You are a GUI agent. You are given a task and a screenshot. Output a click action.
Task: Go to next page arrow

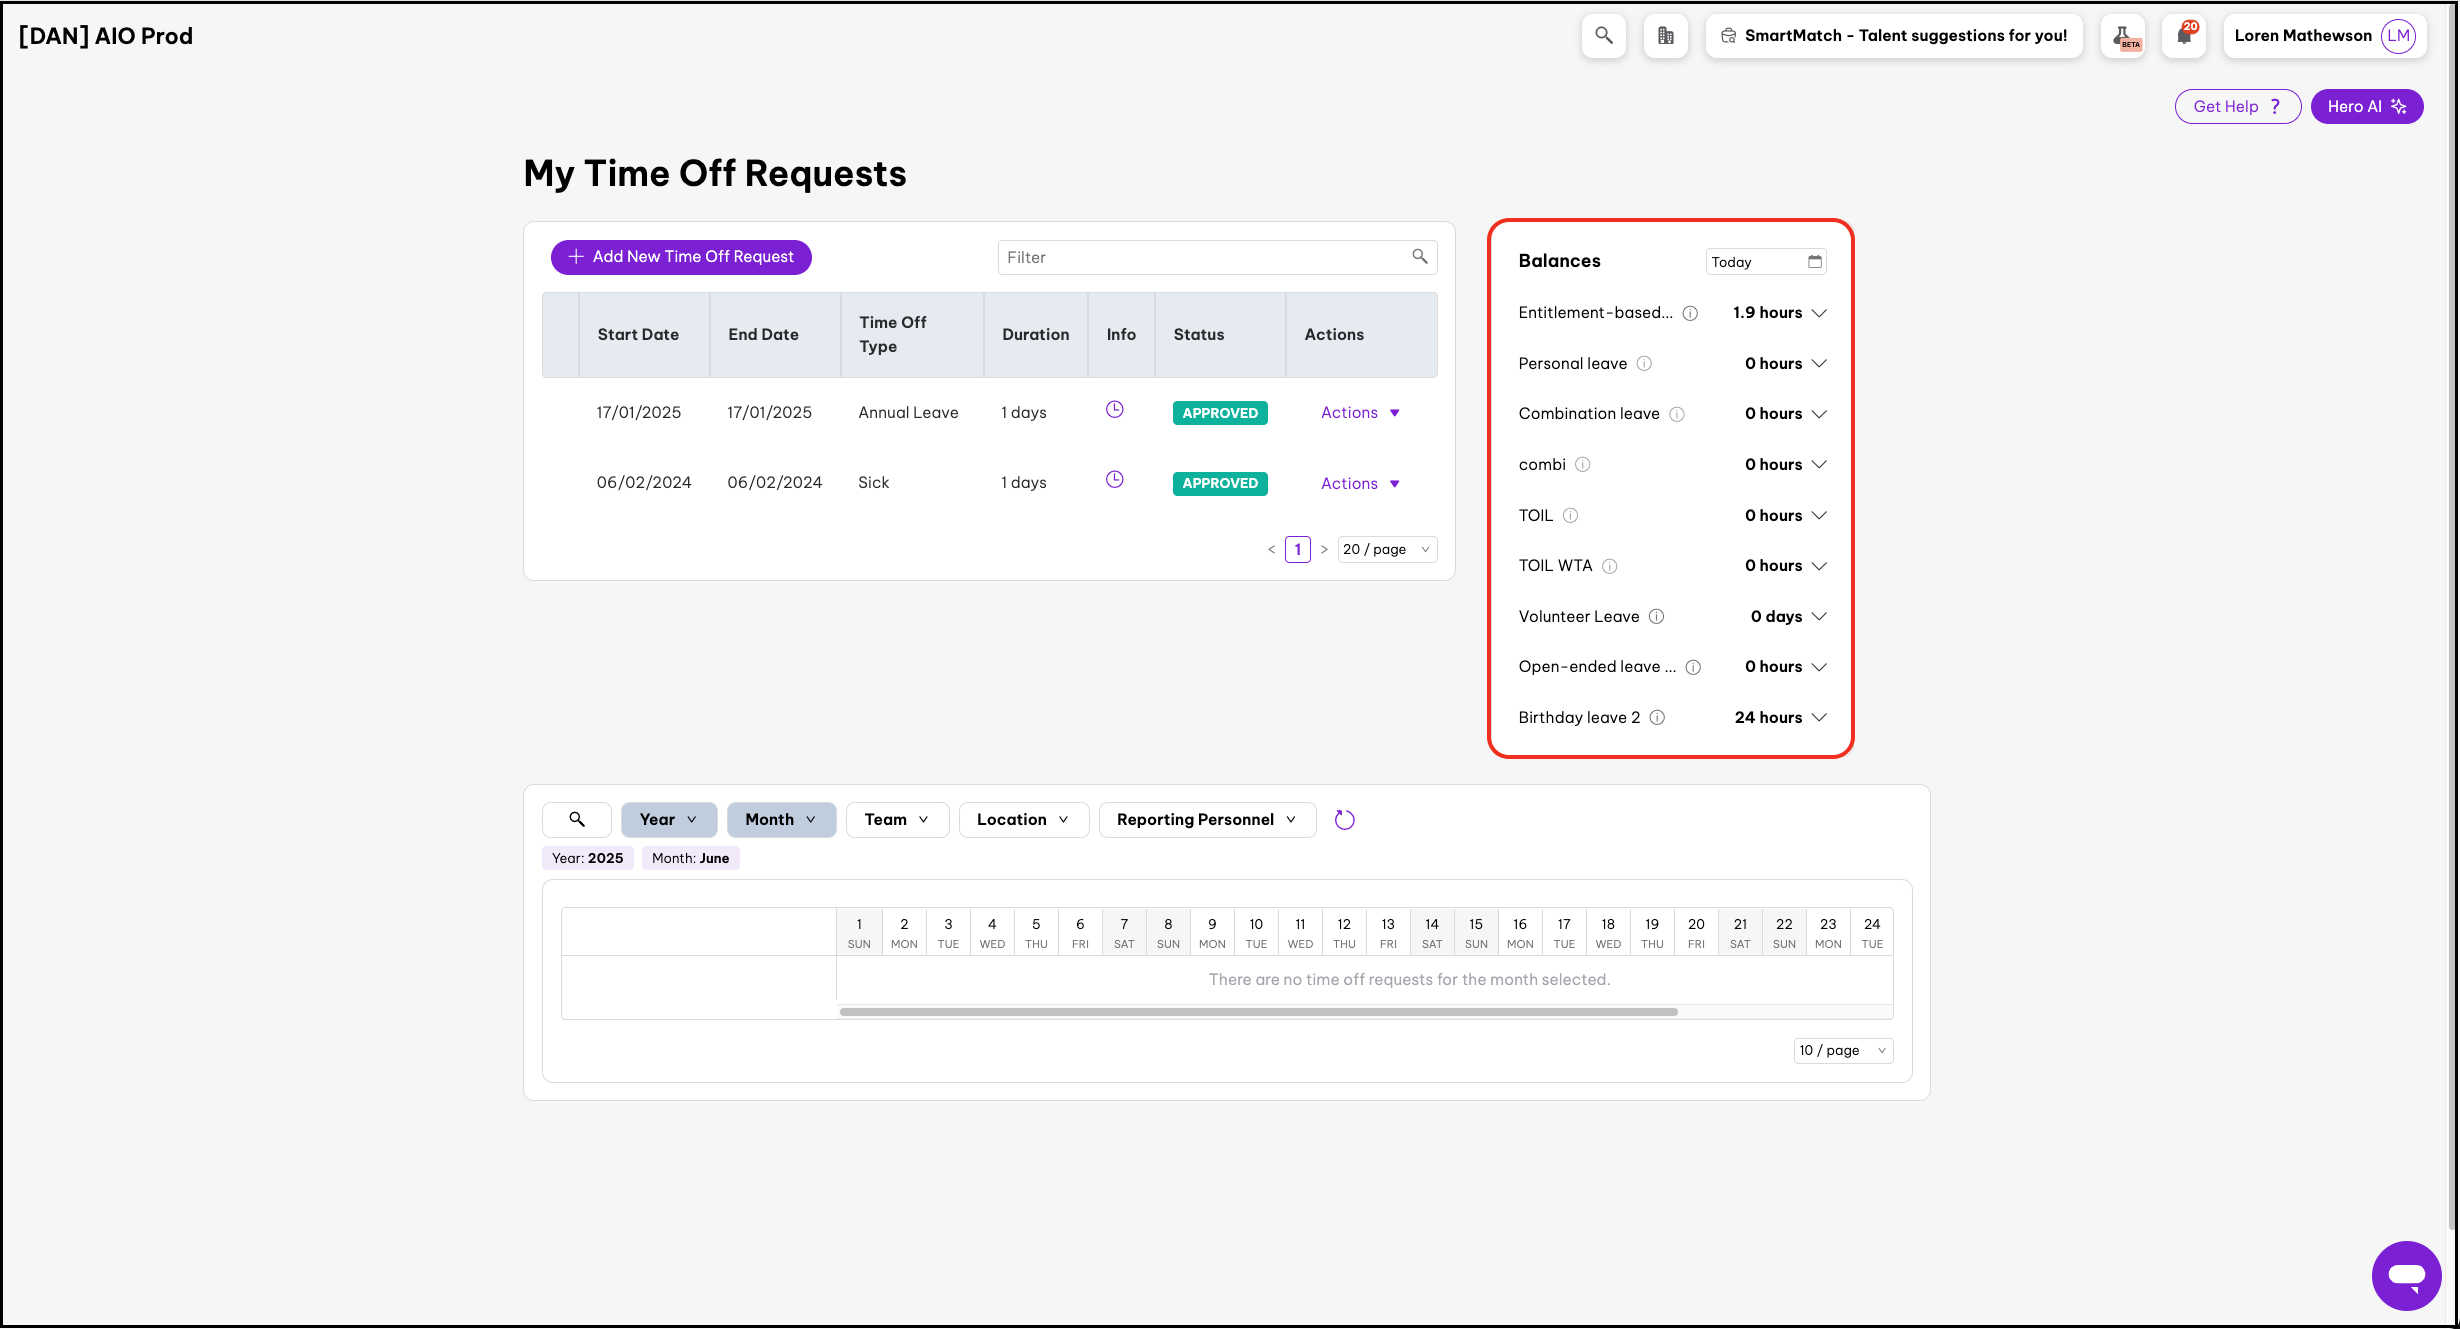1324,550
